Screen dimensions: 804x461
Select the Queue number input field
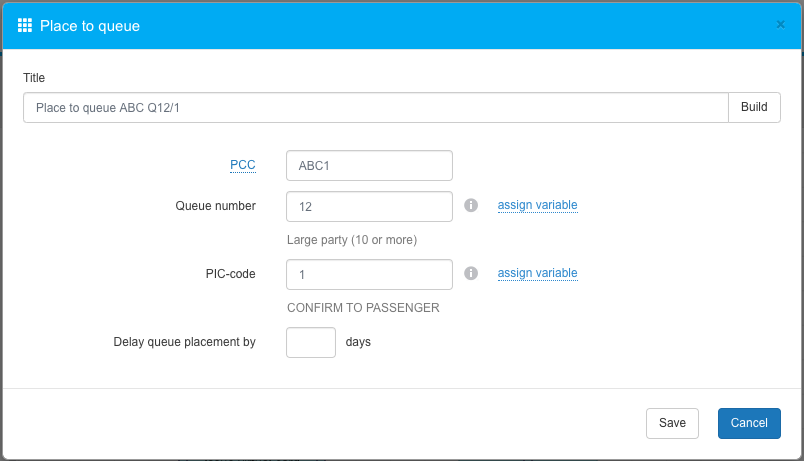pos(369,207)
